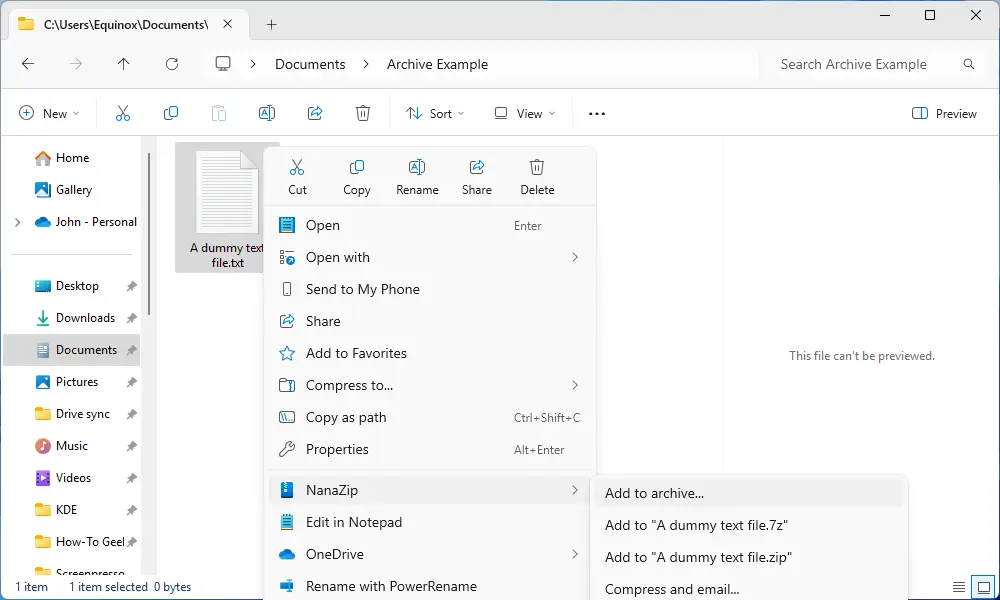Expand the Open with submenu
The width and height of the screenshot is (1000, 600).
(x=575, y=257)
